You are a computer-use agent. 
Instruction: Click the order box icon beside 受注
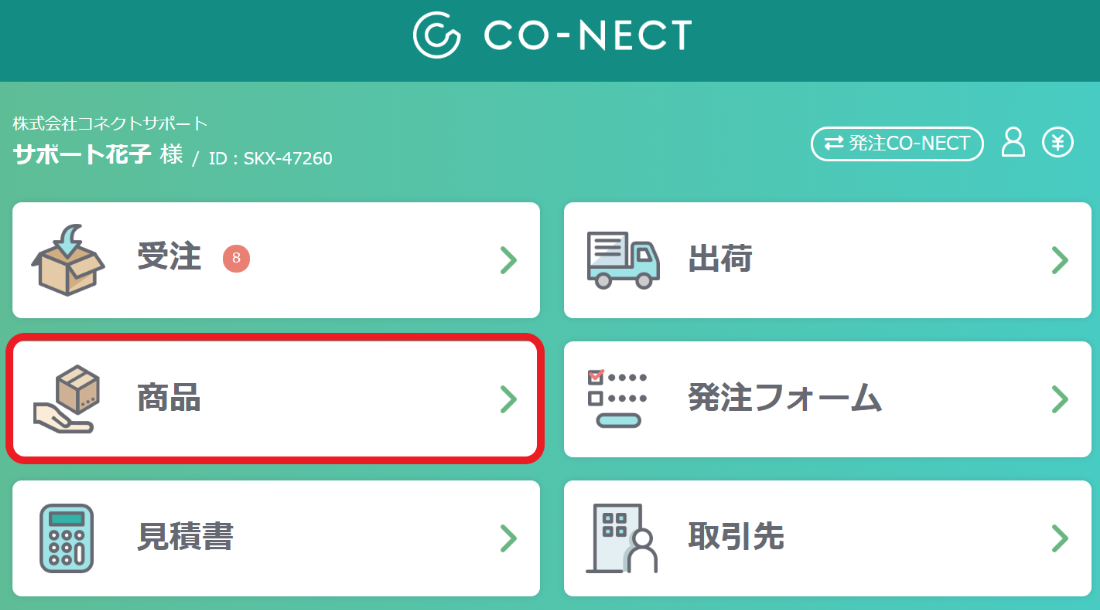[x=68, y=260]
